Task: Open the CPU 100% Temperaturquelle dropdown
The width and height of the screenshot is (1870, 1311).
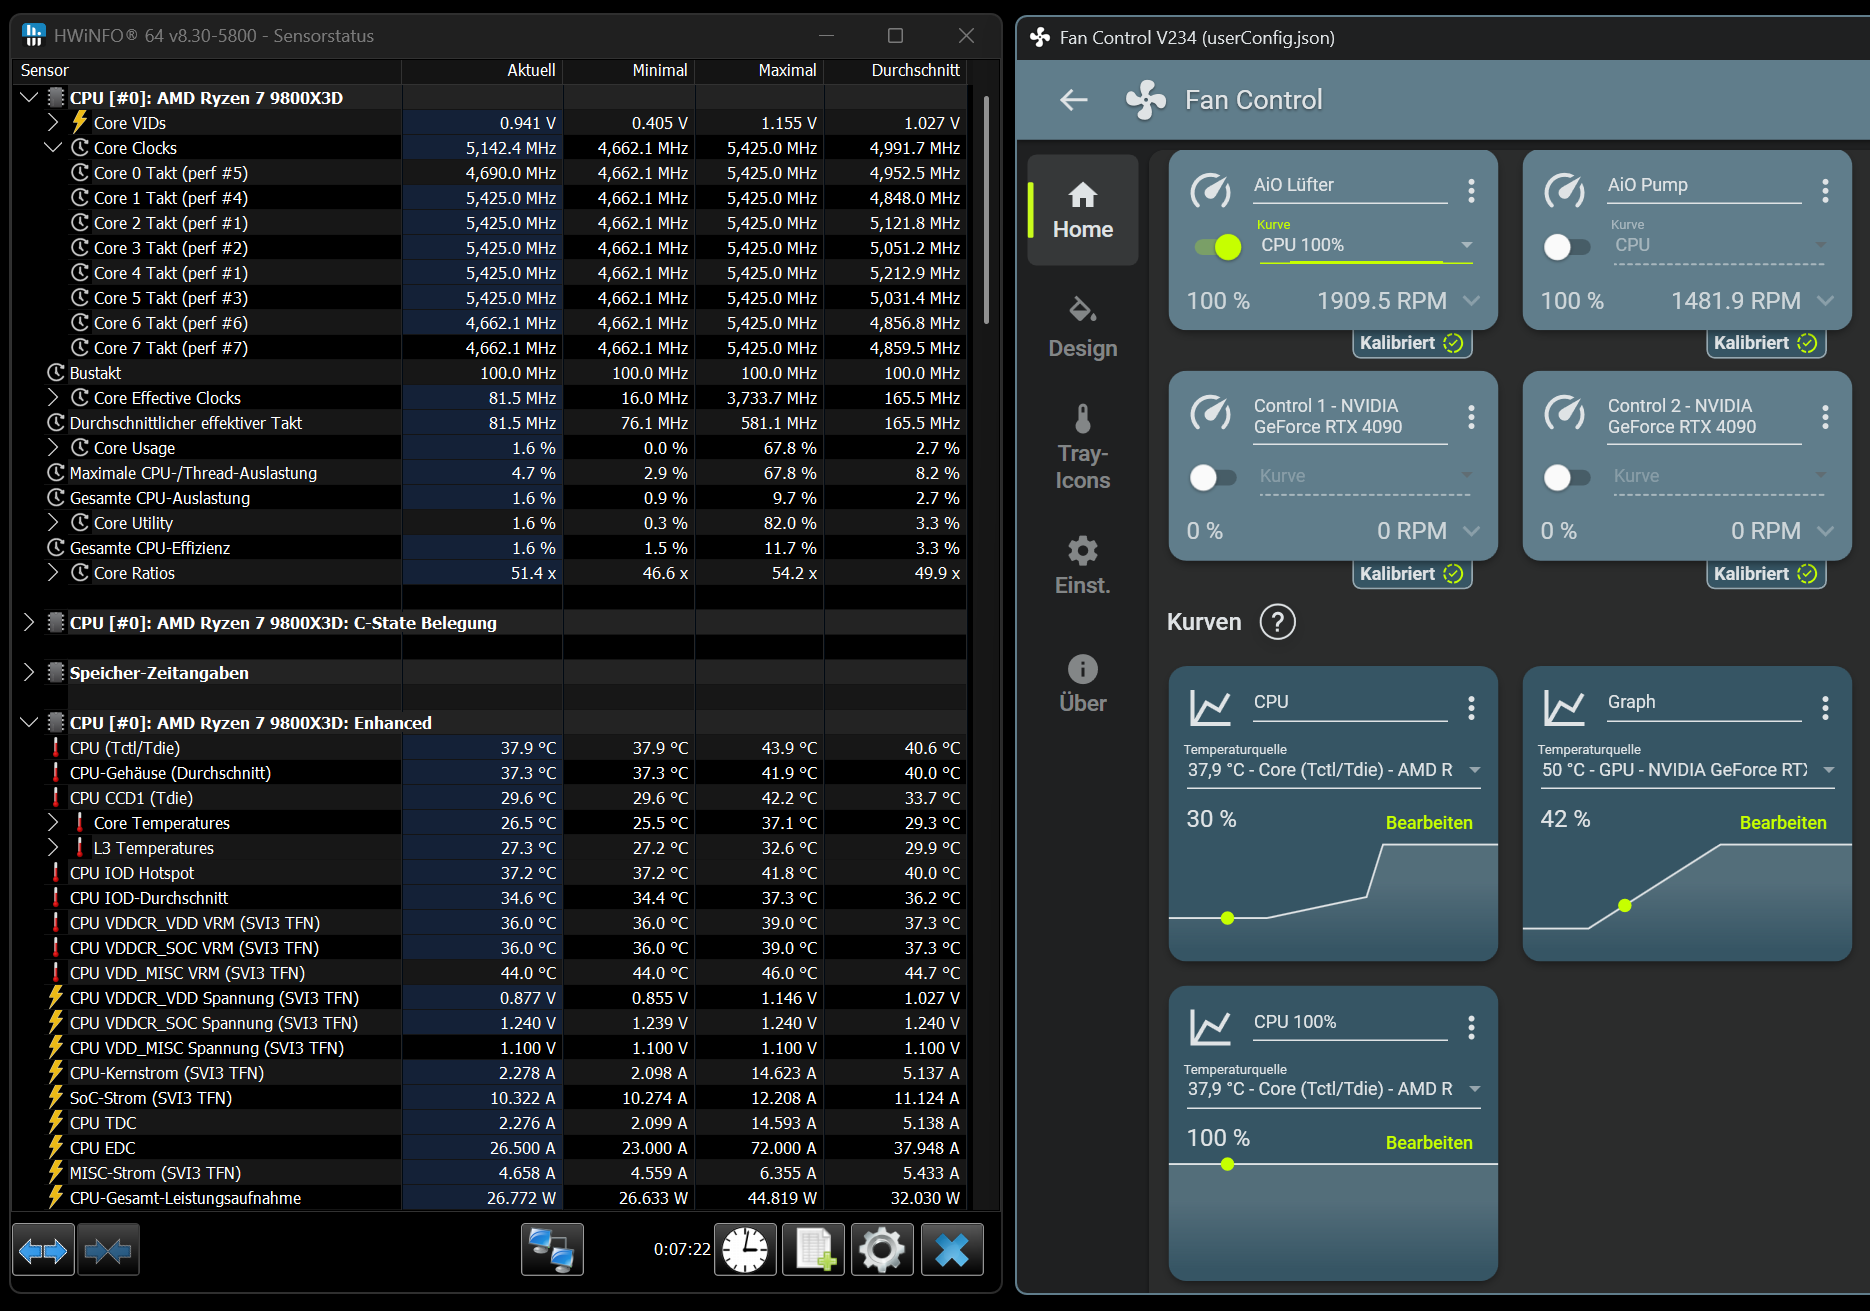Action: (1333, 1089)
